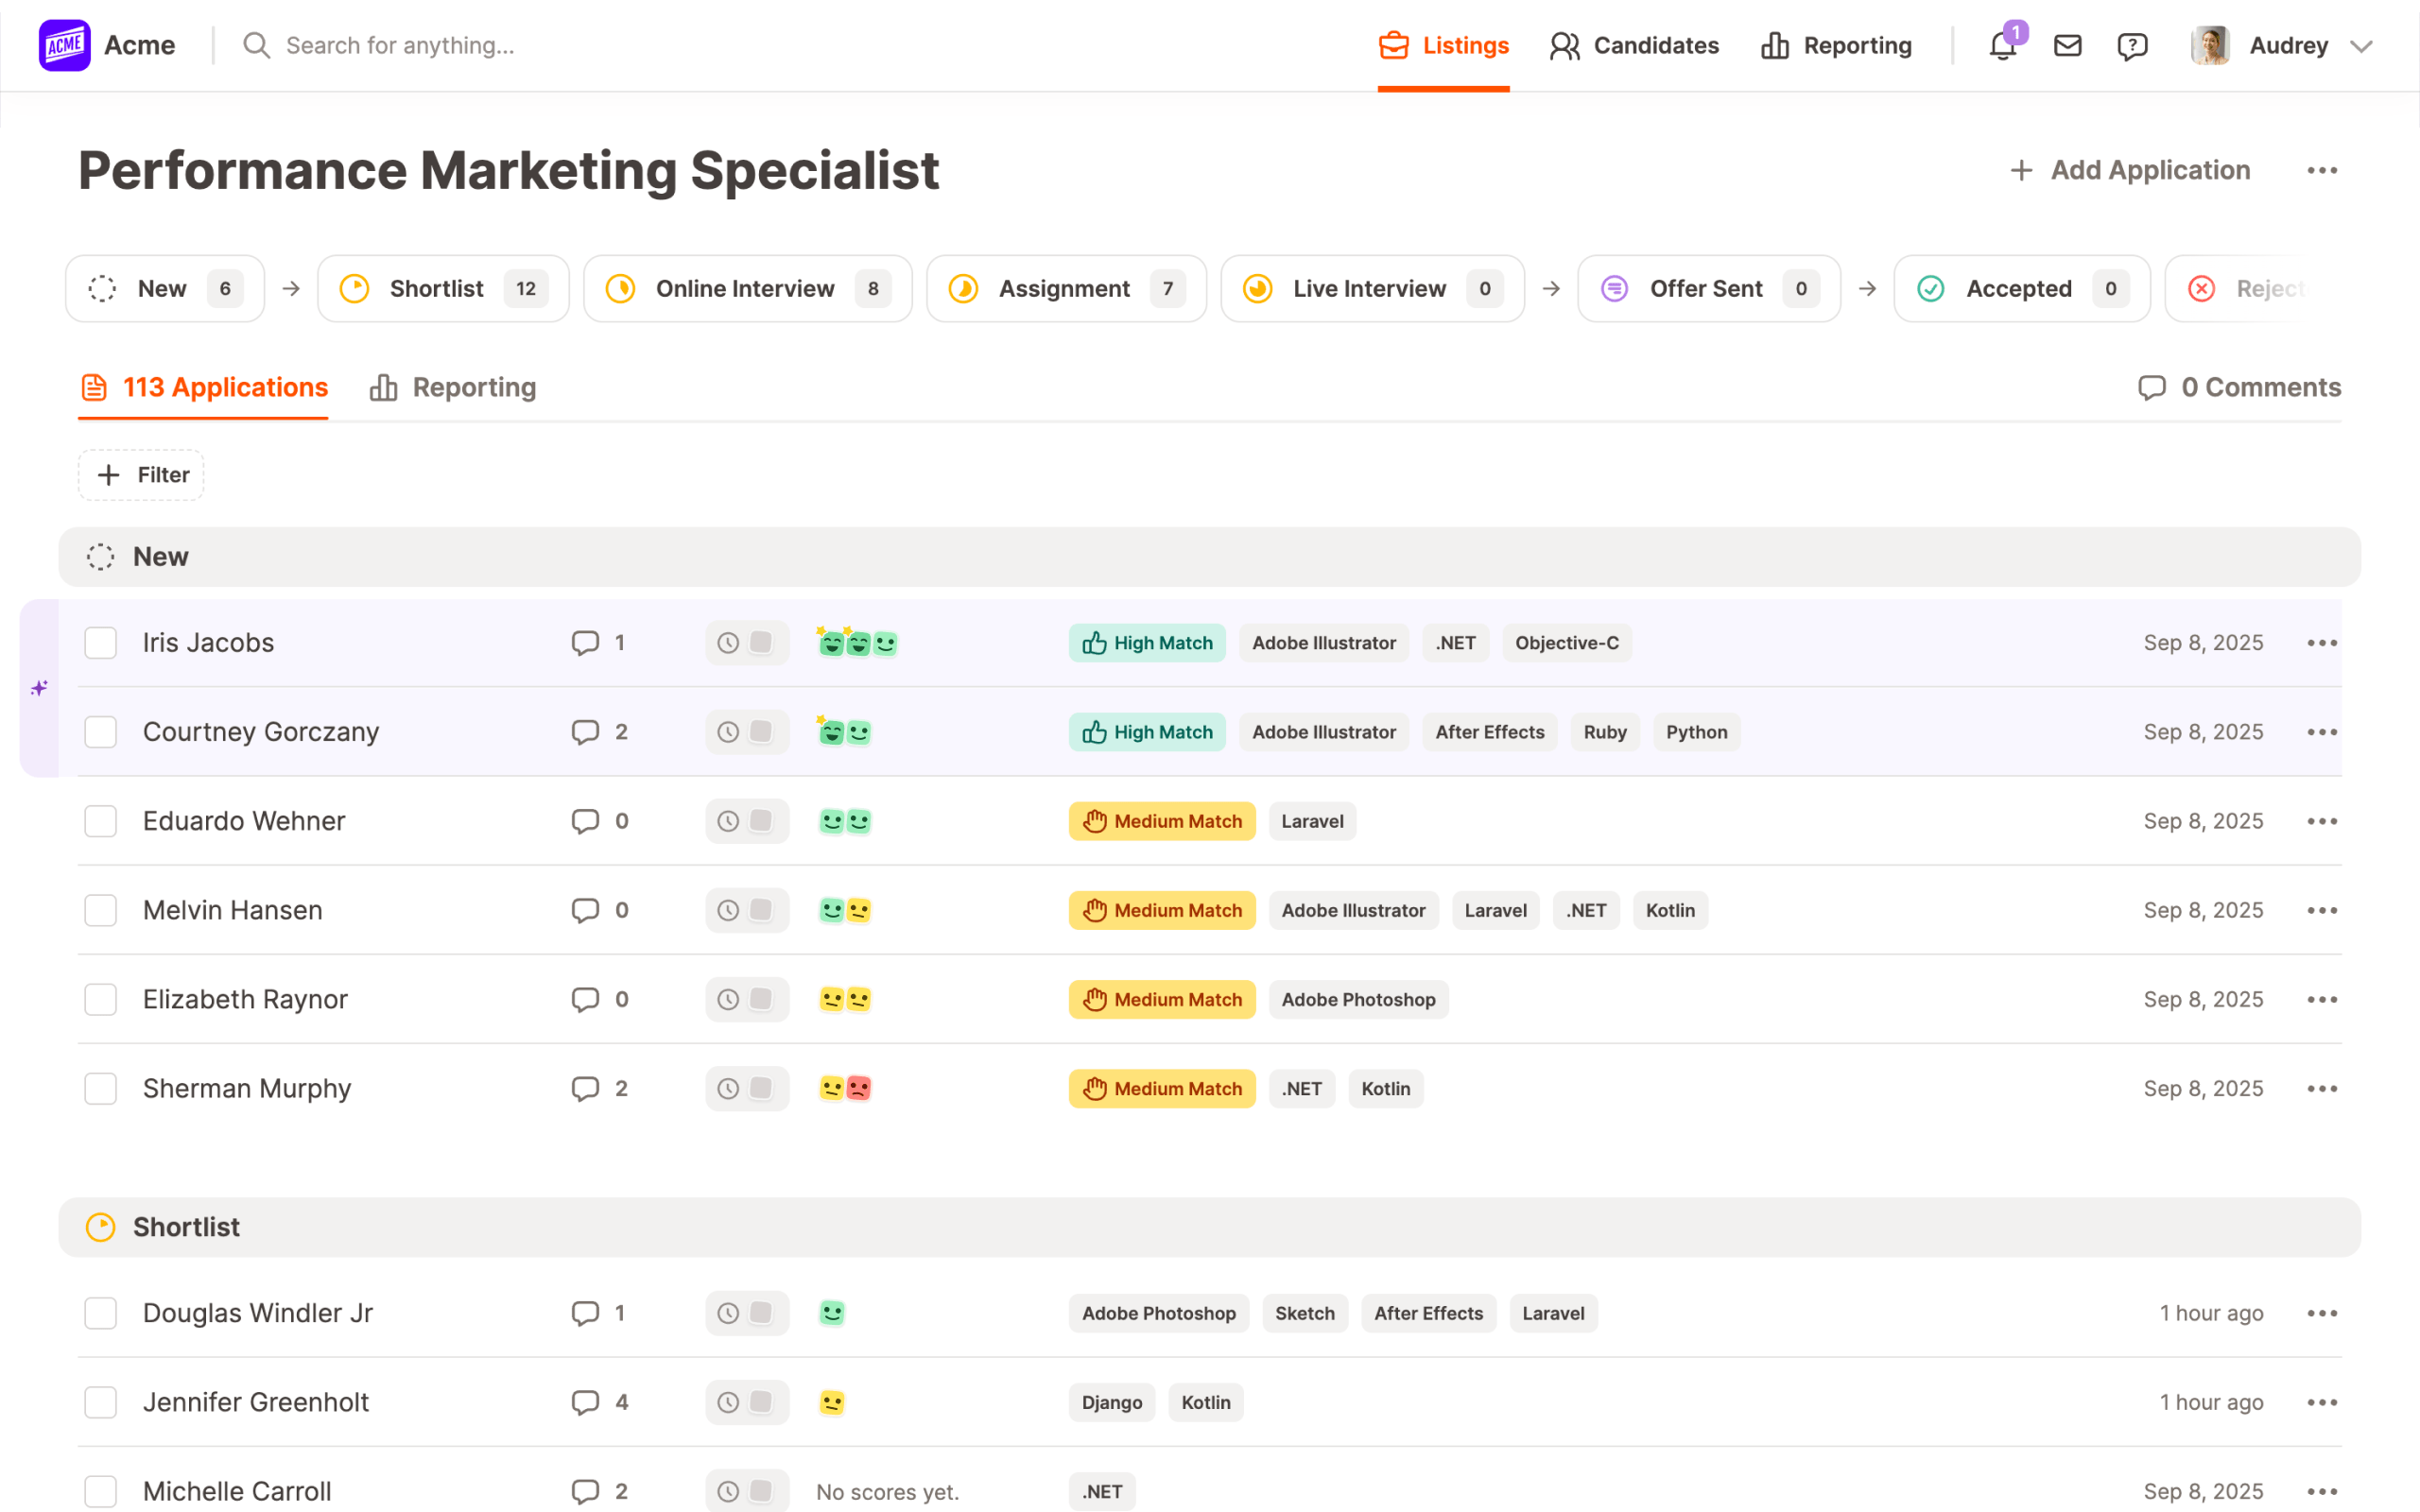Click the help chat question icon
Viewport: 2420px width, 1512px height.
click(2132, 46)
